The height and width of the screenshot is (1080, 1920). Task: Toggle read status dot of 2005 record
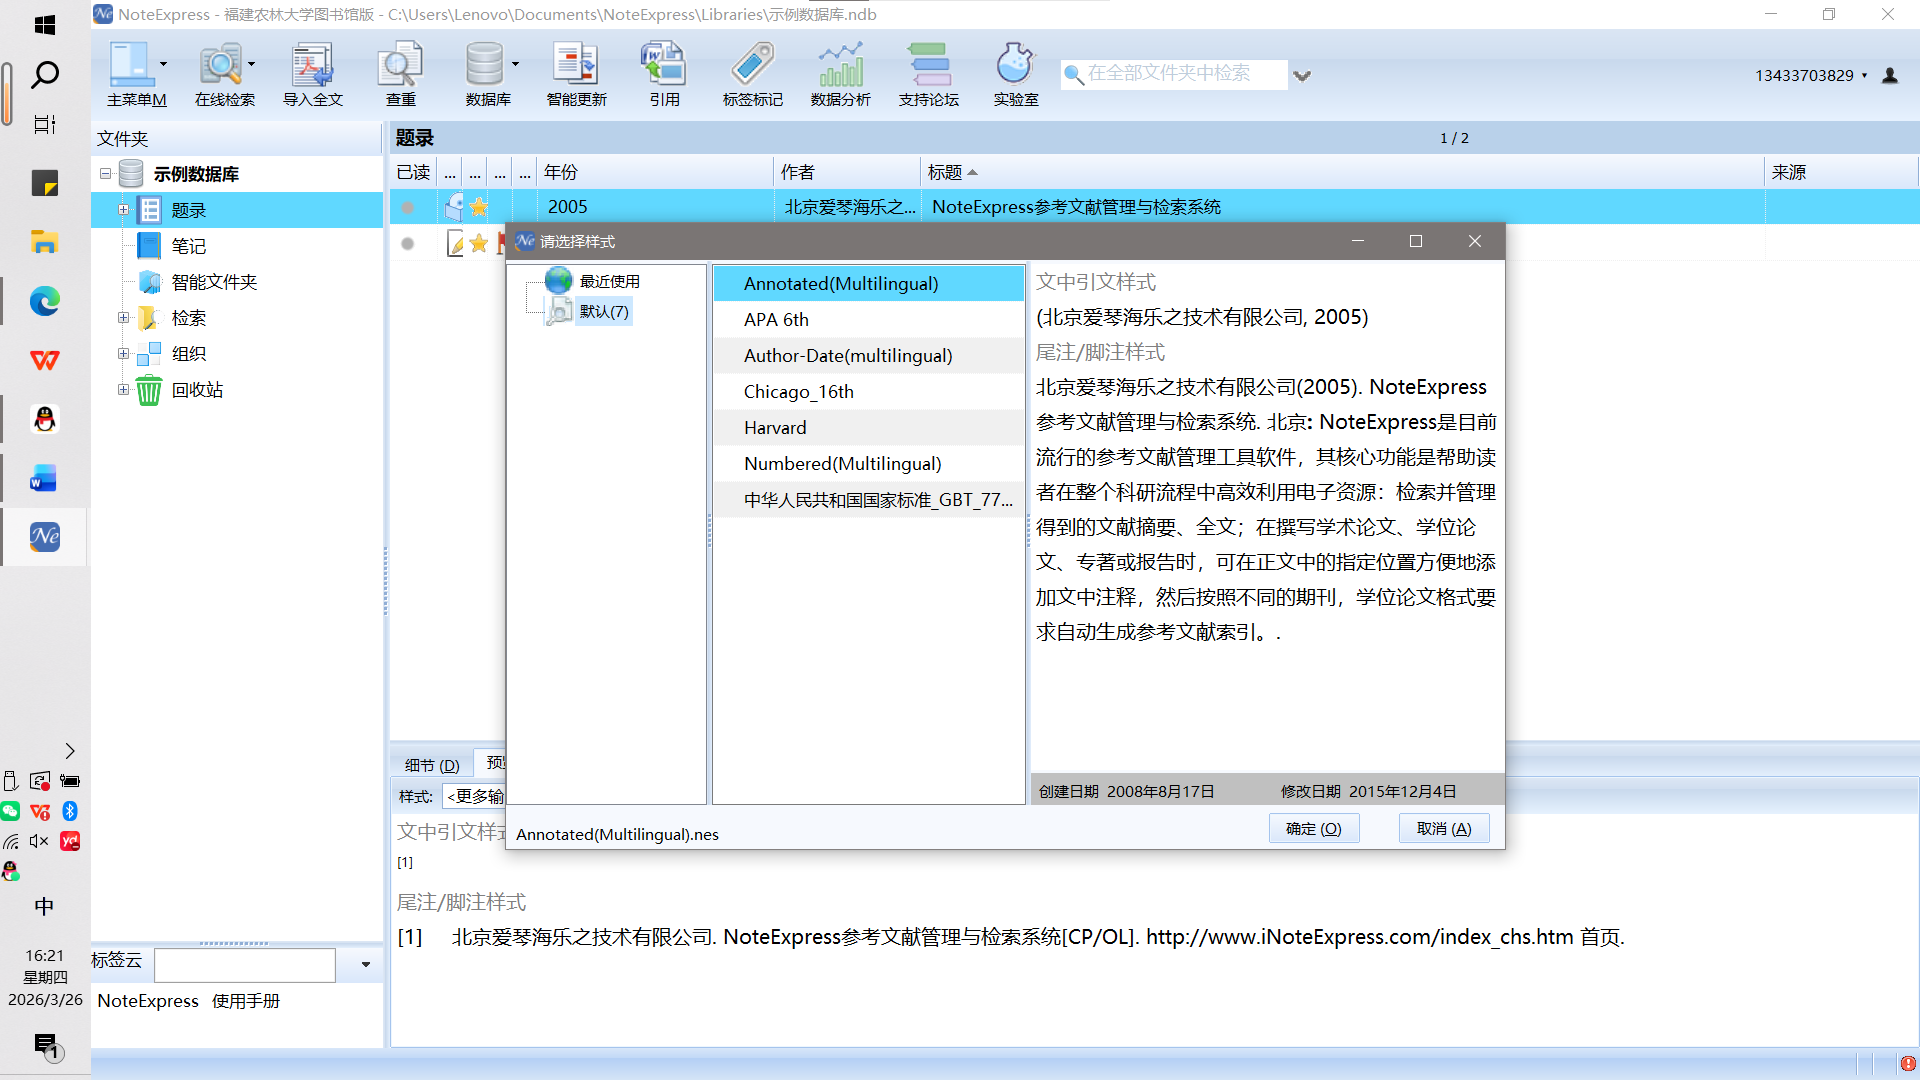(407, 208)
